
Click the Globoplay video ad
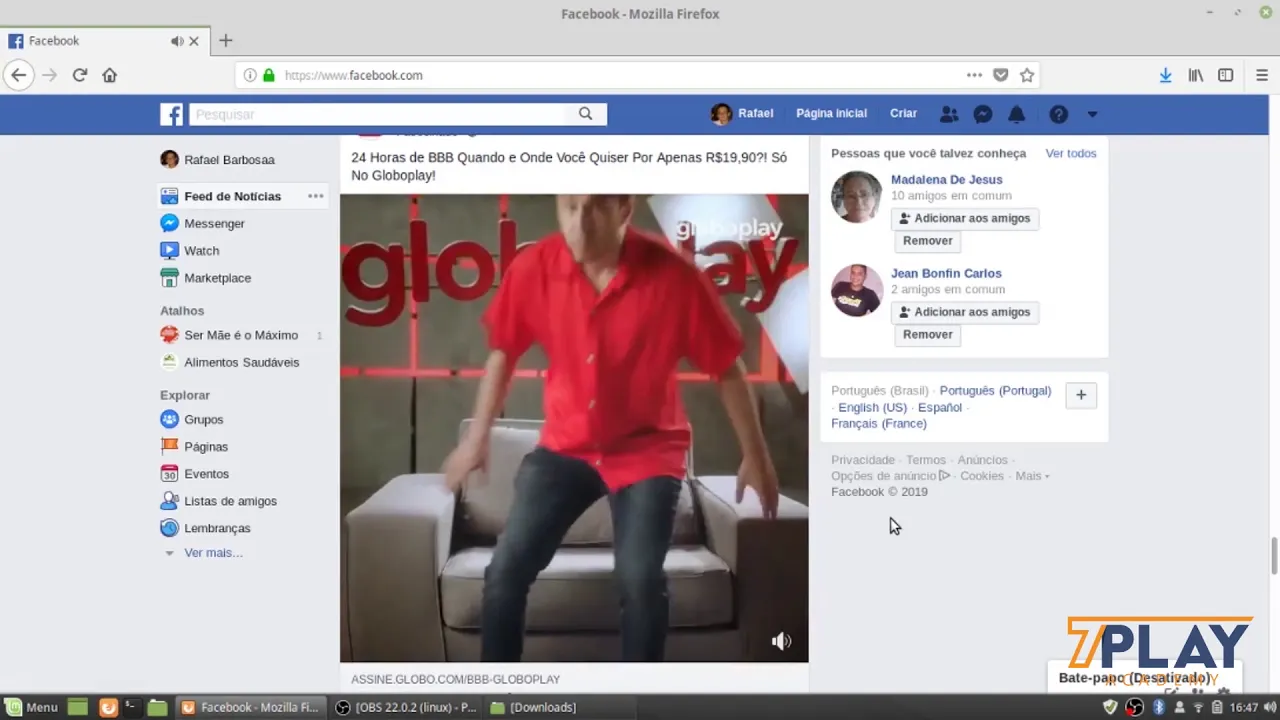[574, 428]
